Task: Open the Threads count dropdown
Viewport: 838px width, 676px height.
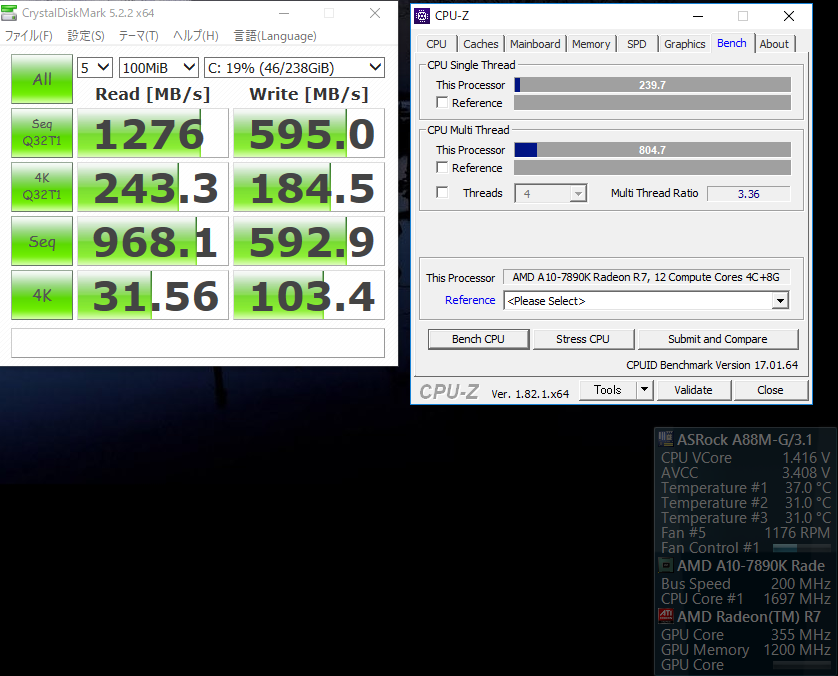Action: pos(550,193)
